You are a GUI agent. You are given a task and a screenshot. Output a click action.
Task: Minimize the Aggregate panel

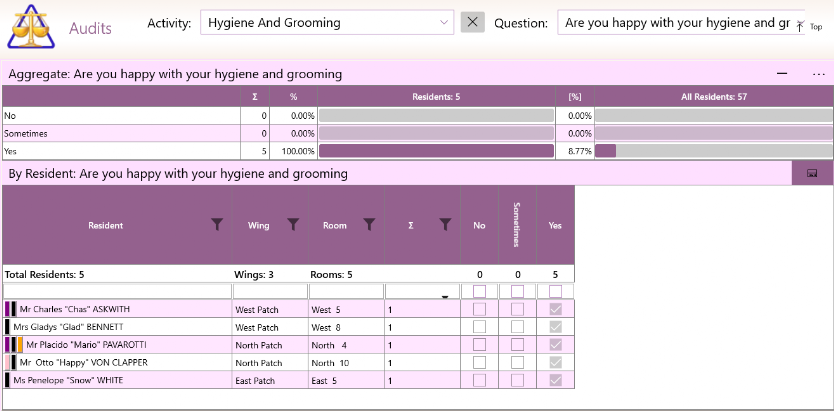point(782,74)
